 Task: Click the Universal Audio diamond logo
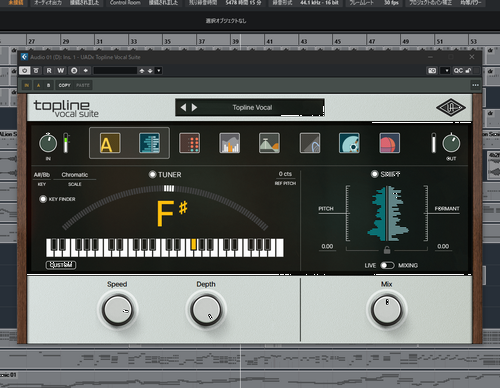coord(451,107)
